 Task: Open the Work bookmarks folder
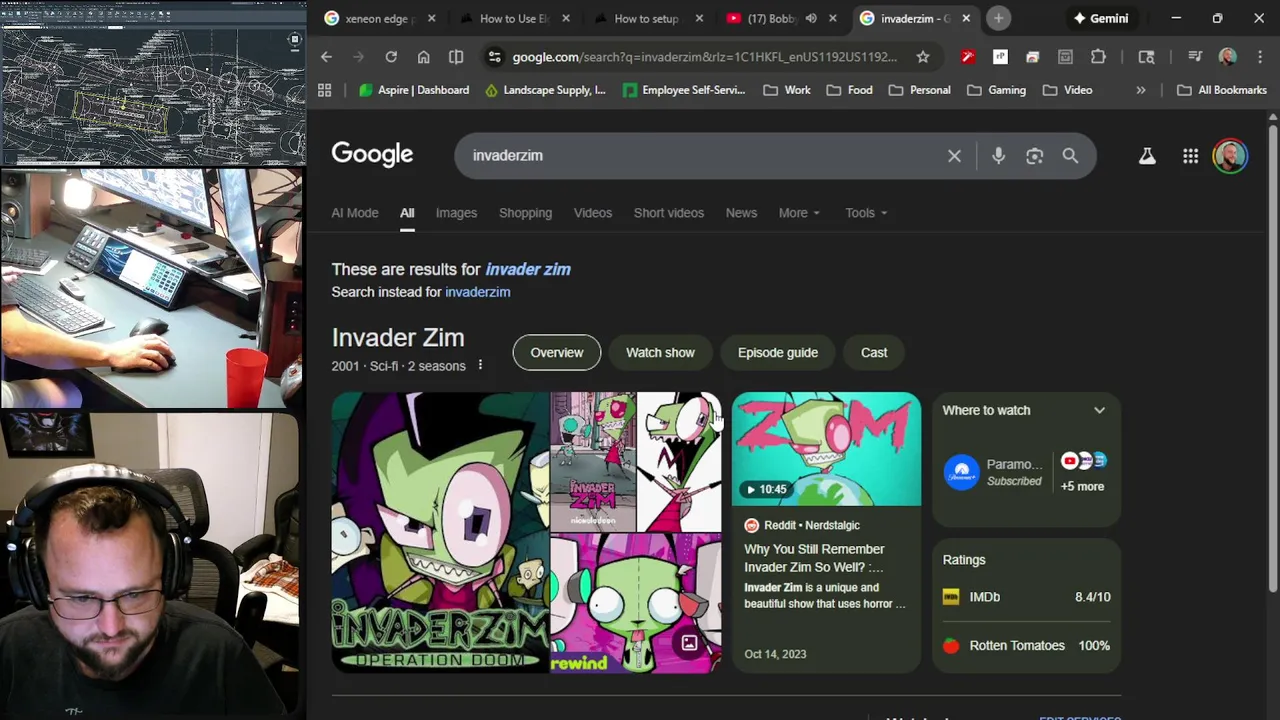click(x=787, y=90)
